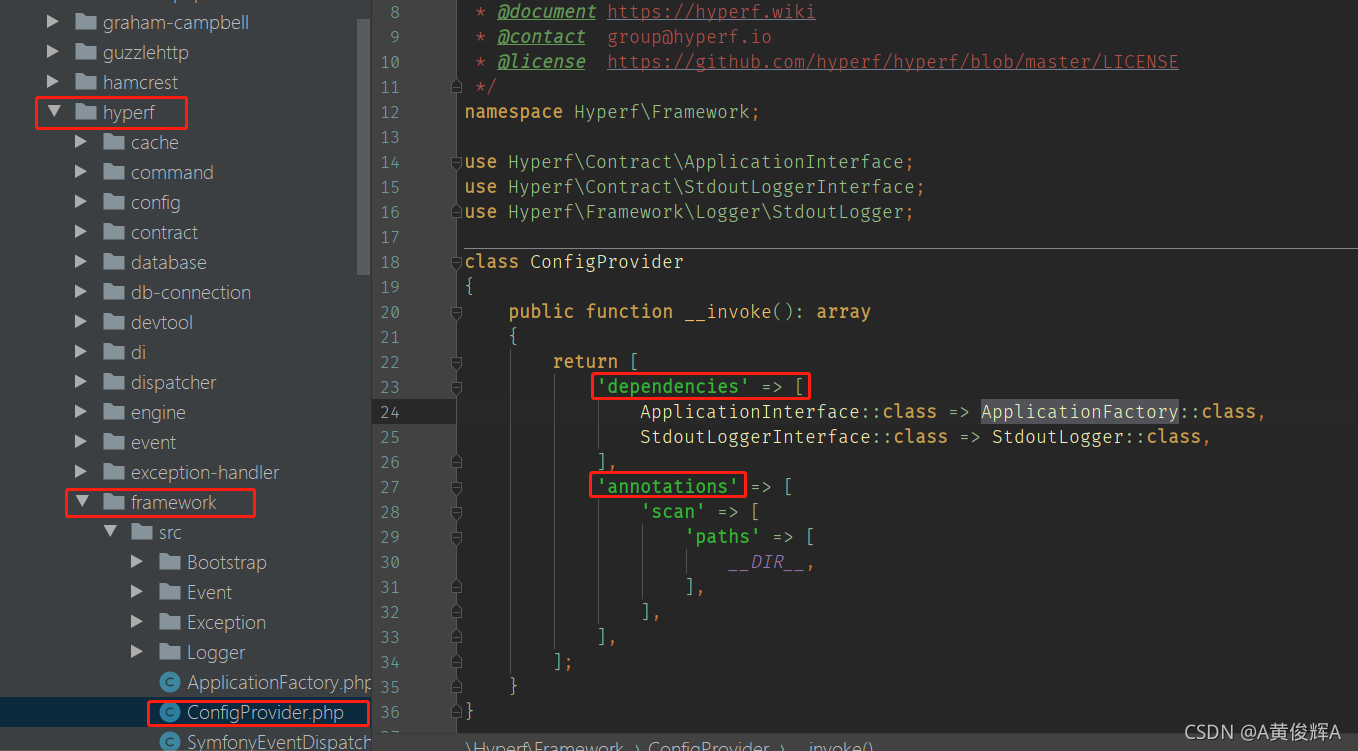This screenshot has width=1358, height=751.
Task: Click 'namespace Hyperf\Framework;' on line 12
Action: coord(612,112)
